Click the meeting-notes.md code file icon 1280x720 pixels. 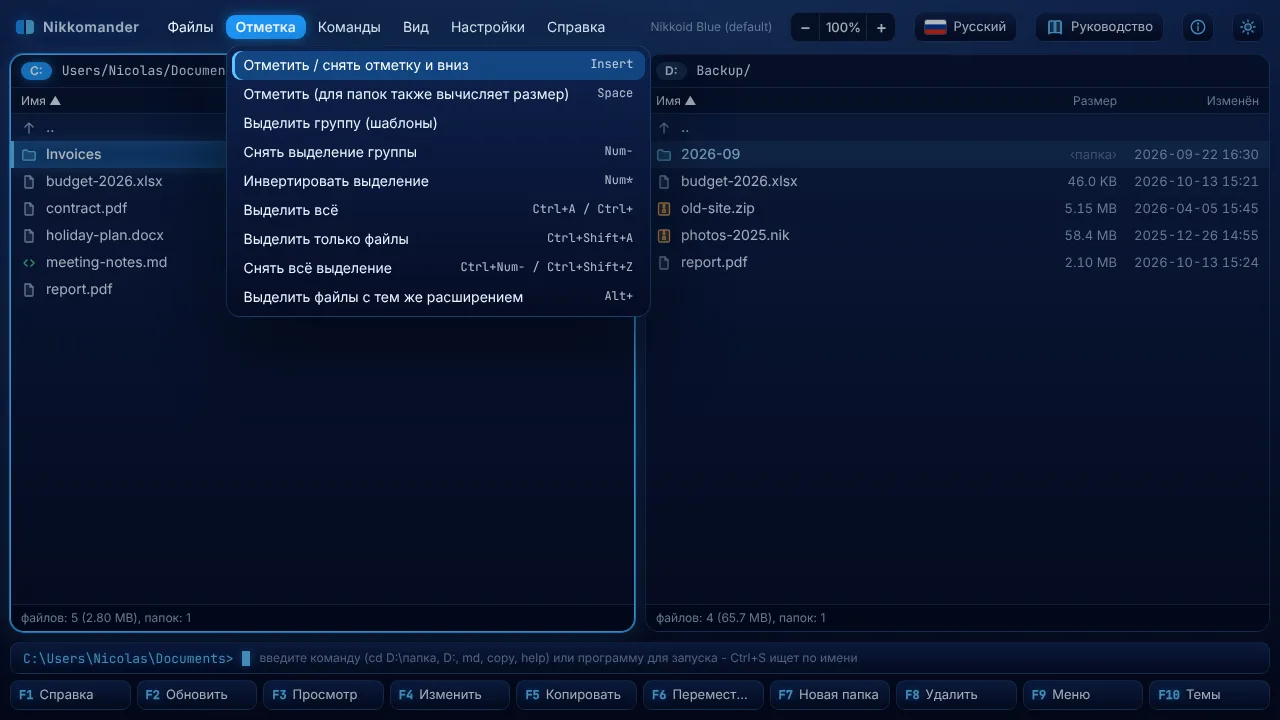coord(29,262)
